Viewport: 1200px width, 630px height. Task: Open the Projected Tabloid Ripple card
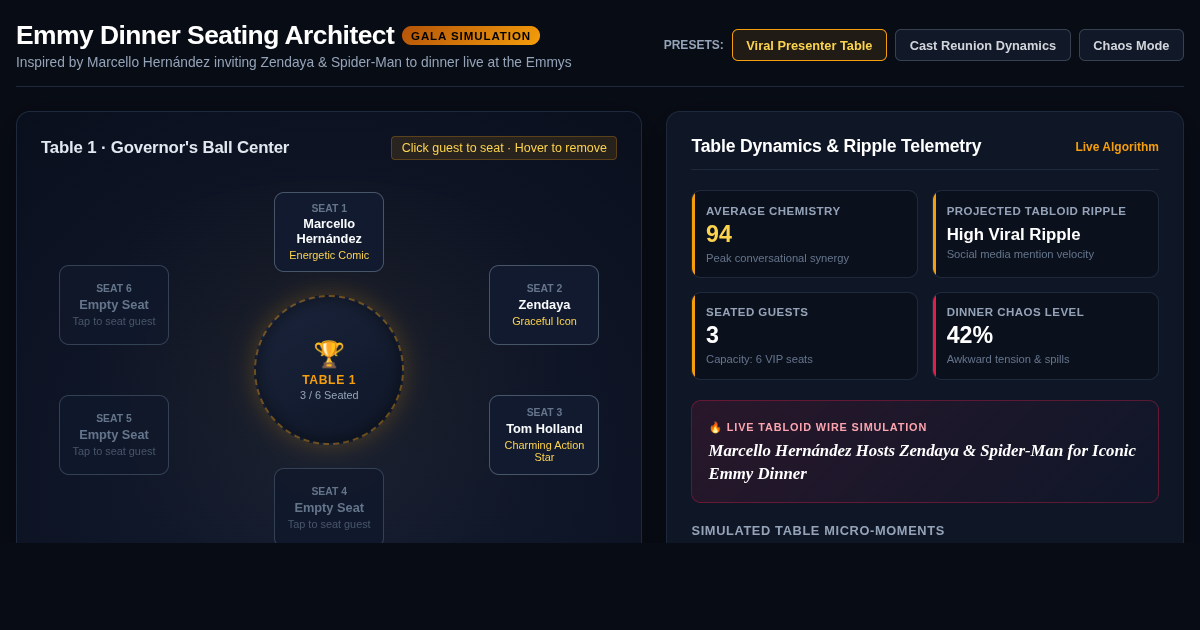pos(1045,234)
